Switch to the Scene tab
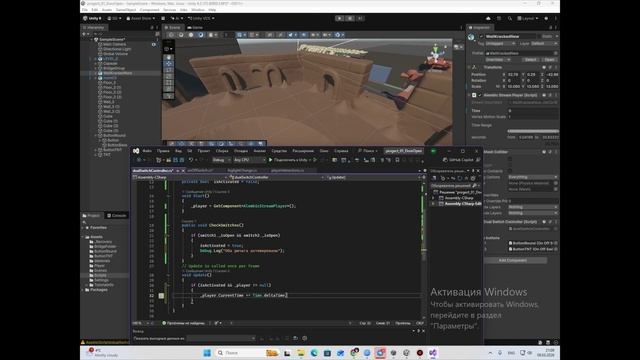Image resolution: width=640 pixels, height=360 pixels. 172,27
